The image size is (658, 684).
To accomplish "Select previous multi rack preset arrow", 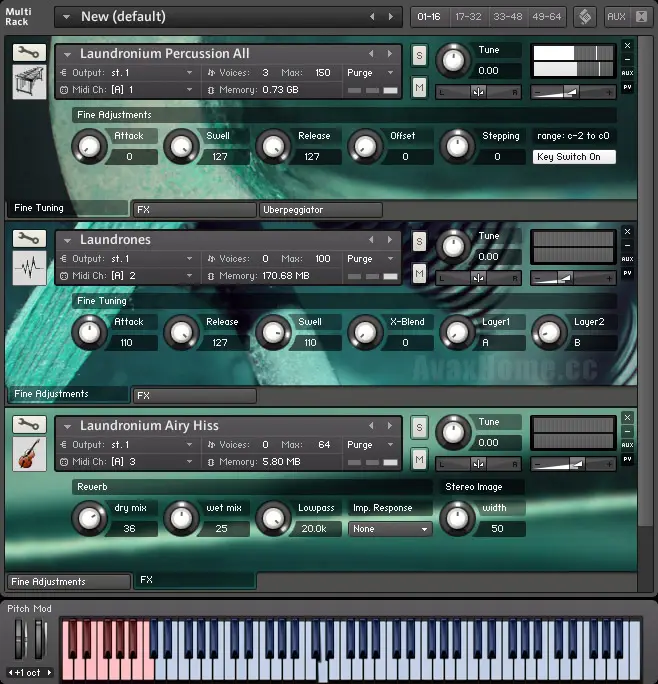I will (372, 17).
